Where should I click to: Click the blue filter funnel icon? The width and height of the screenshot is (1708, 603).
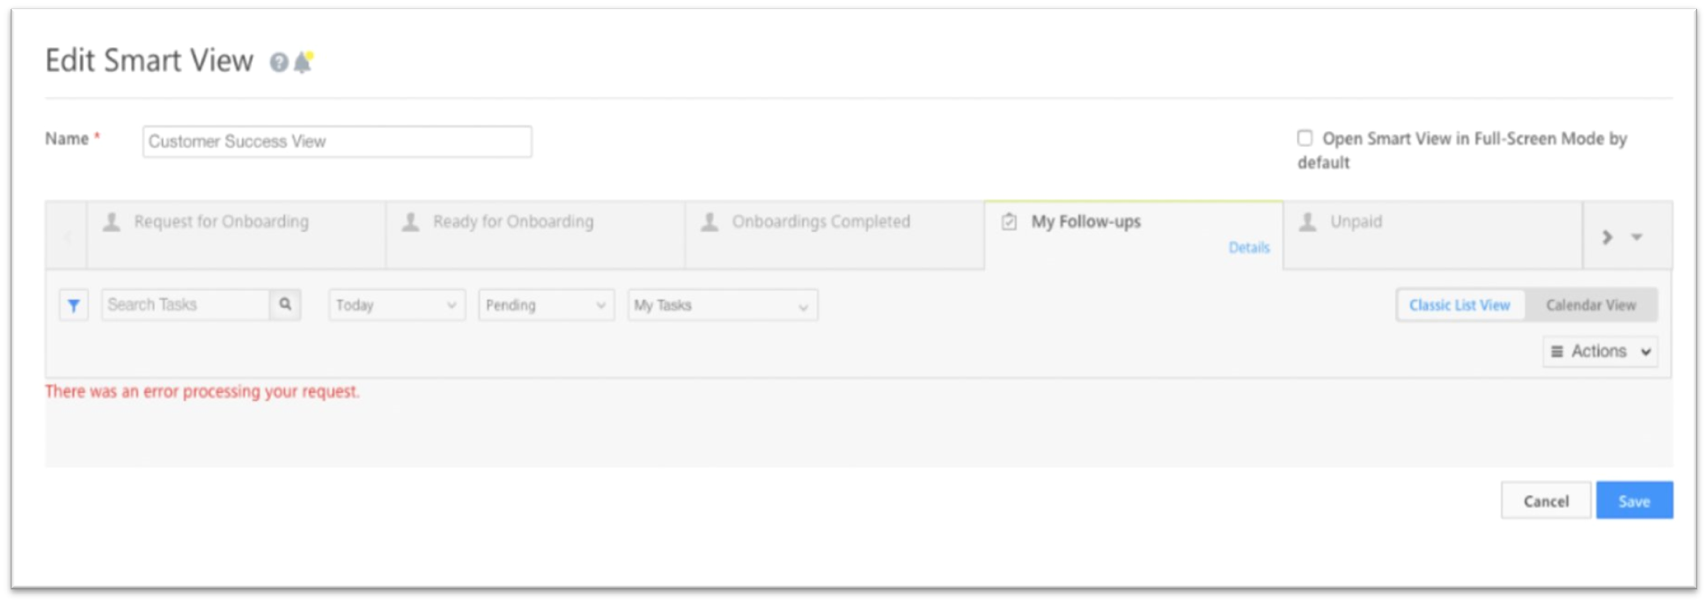[x=74, y=305]
